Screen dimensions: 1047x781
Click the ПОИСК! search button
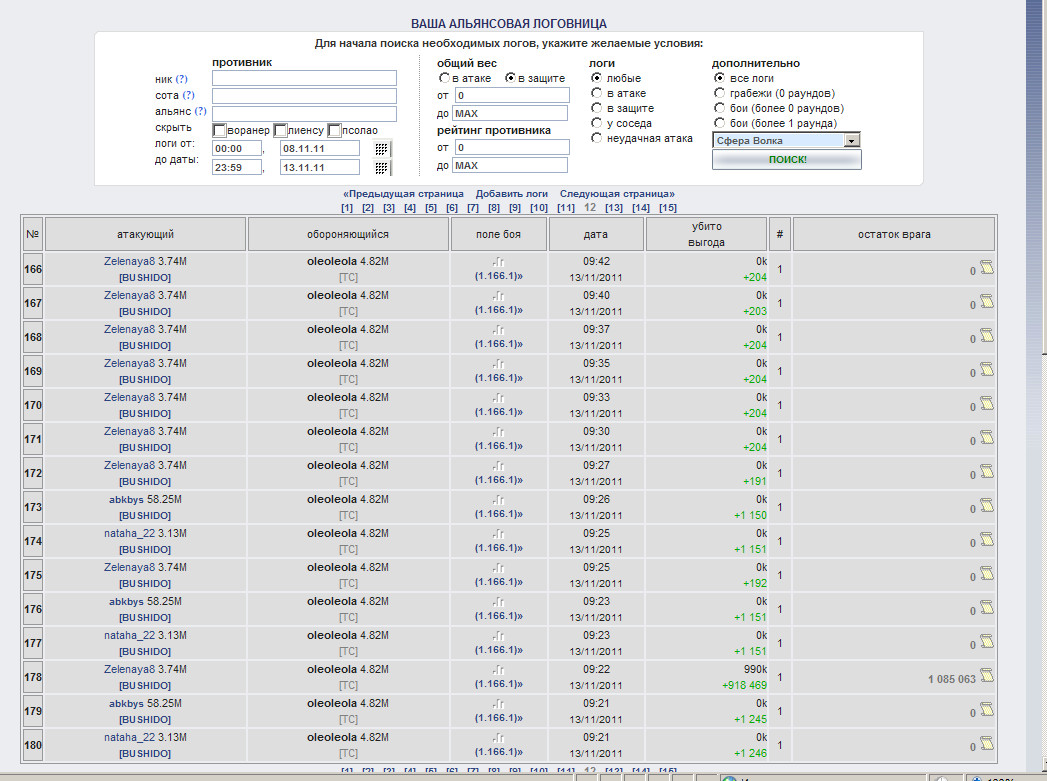pos(787,160)
